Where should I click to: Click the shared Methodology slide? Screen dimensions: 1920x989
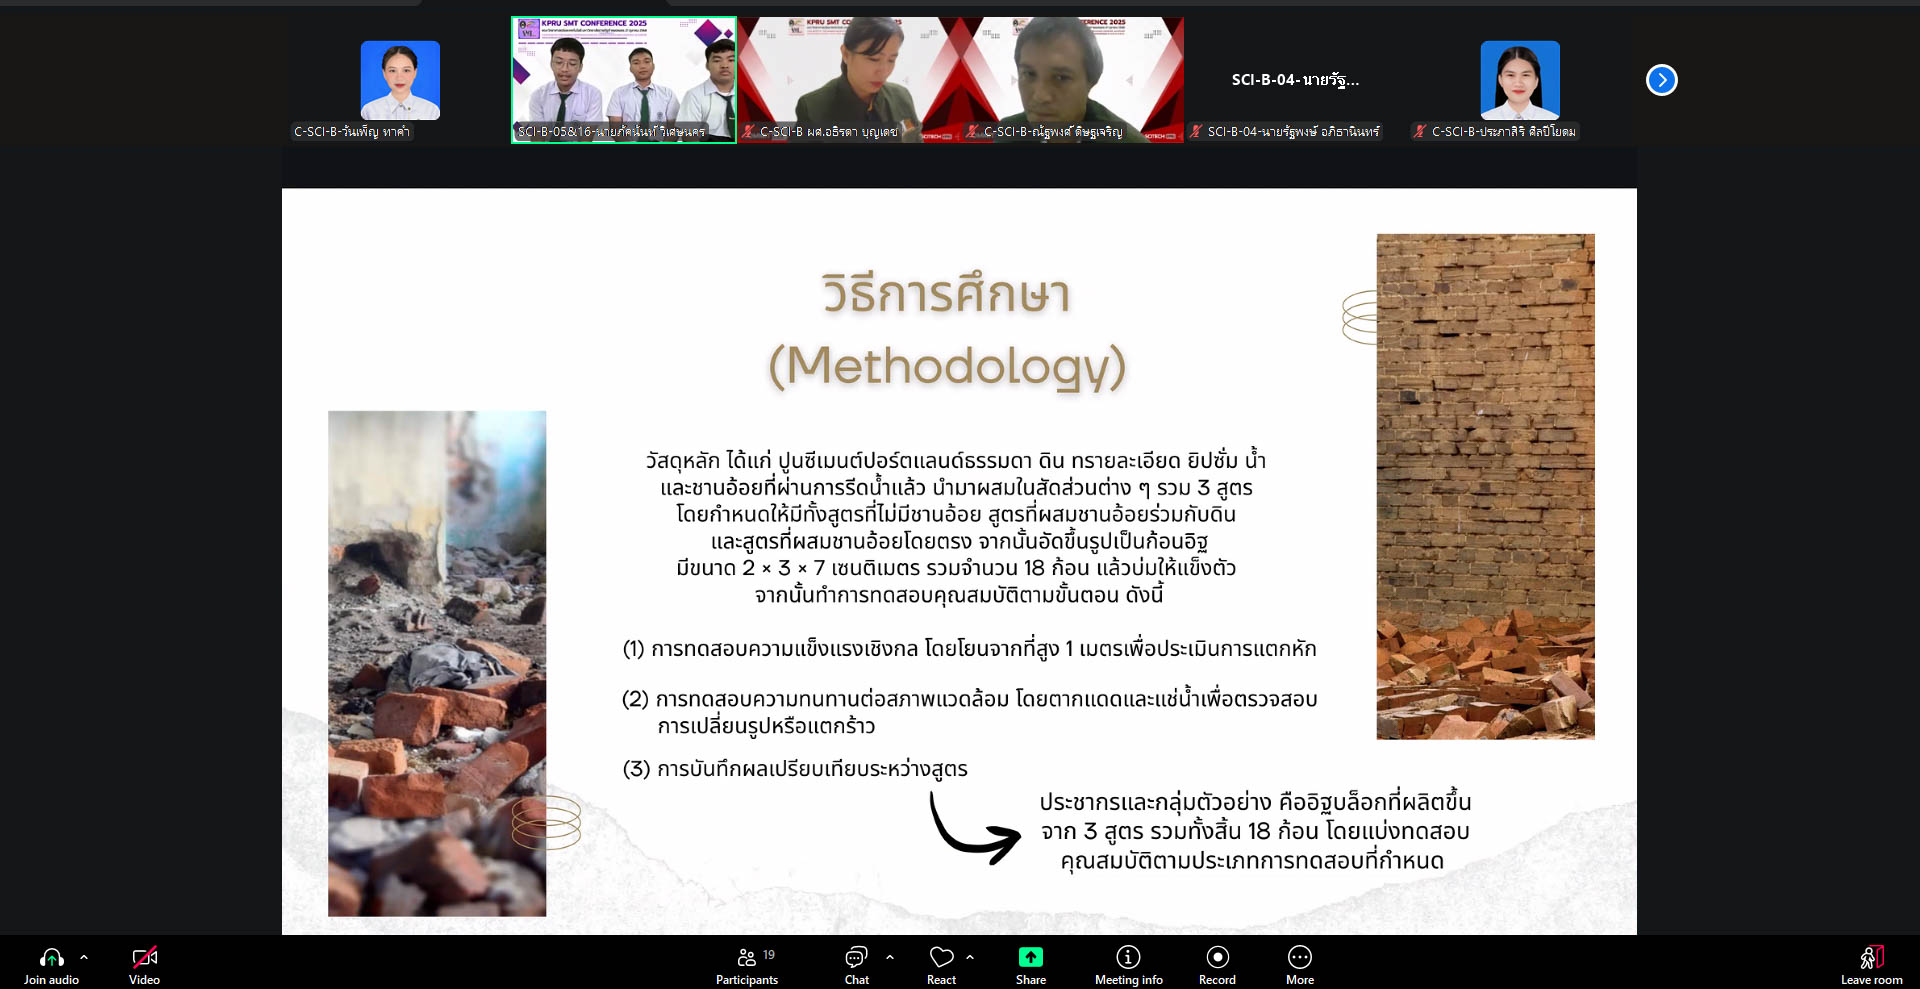coord(958,560)
